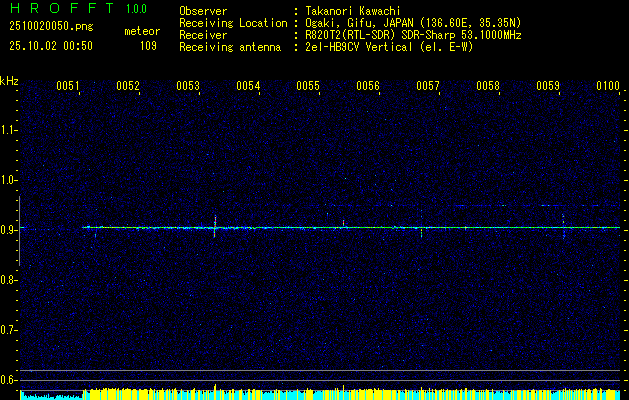Viewport: 629px width, 400px height.
Task: Select the Receiving Location text line
Action: click(x=350, y=23)
